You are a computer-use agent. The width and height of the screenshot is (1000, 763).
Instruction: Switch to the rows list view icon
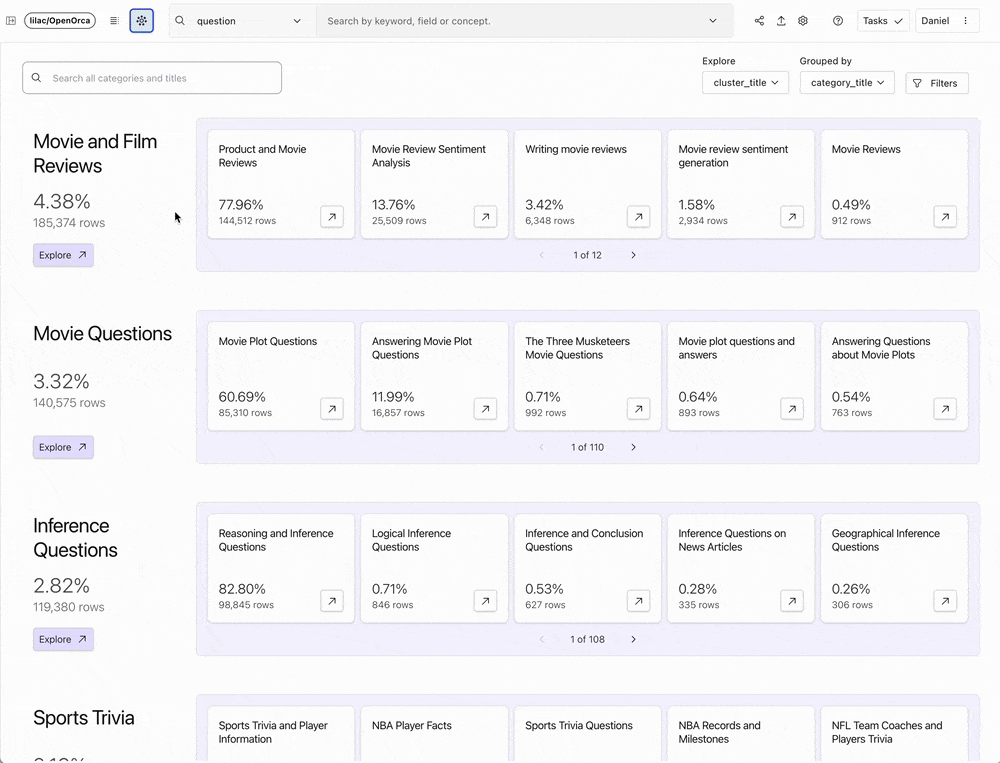coord(114,21)
